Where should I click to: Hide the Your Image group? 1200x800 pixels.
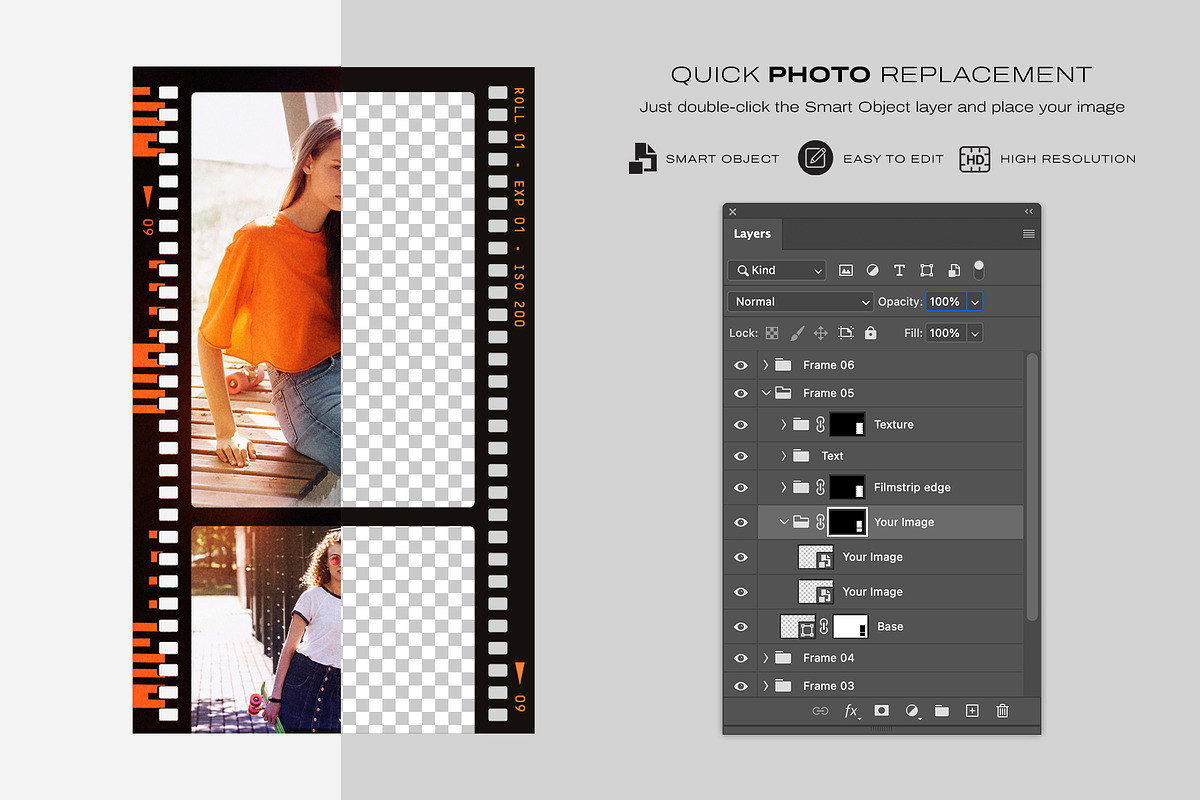tap(741, 522)
